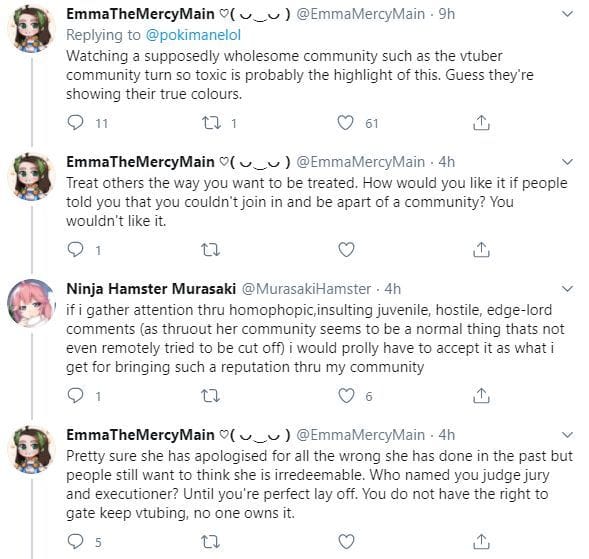Open options chevron on Ninja Hamster Murasaki's tweet
Screen dimensions: 589x559
pyautogui.click(x=567, y=289)
